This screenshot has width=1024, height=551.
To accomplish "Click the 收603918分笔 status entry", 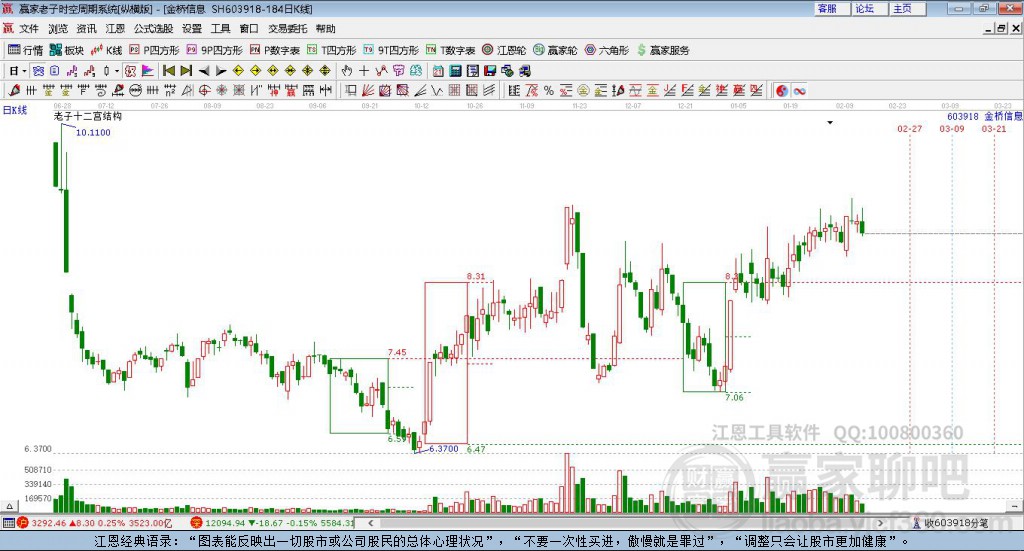I will pyautogui.click(x=951, y=523).
